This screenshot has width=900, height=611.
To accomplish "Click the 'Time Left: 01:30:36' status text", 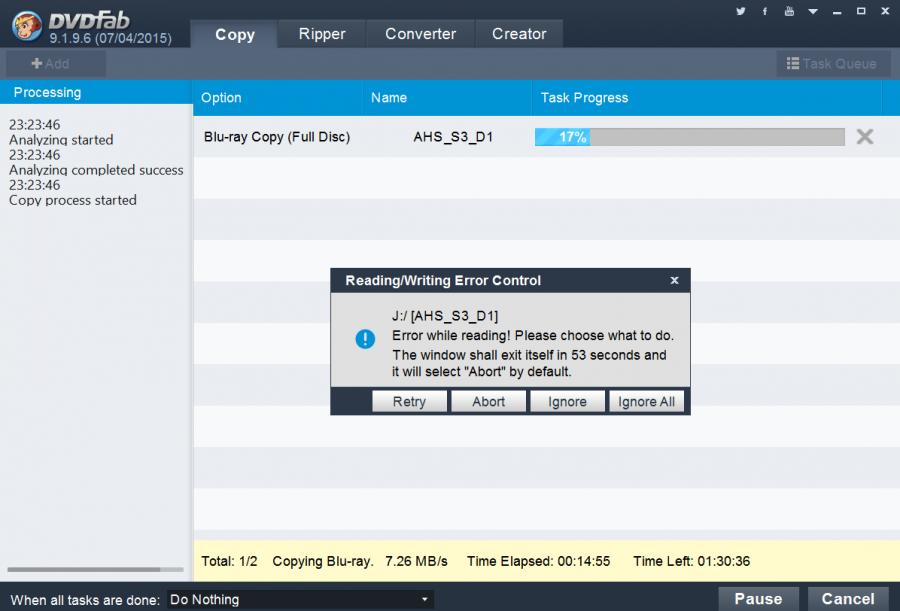I will click(692, 561).
